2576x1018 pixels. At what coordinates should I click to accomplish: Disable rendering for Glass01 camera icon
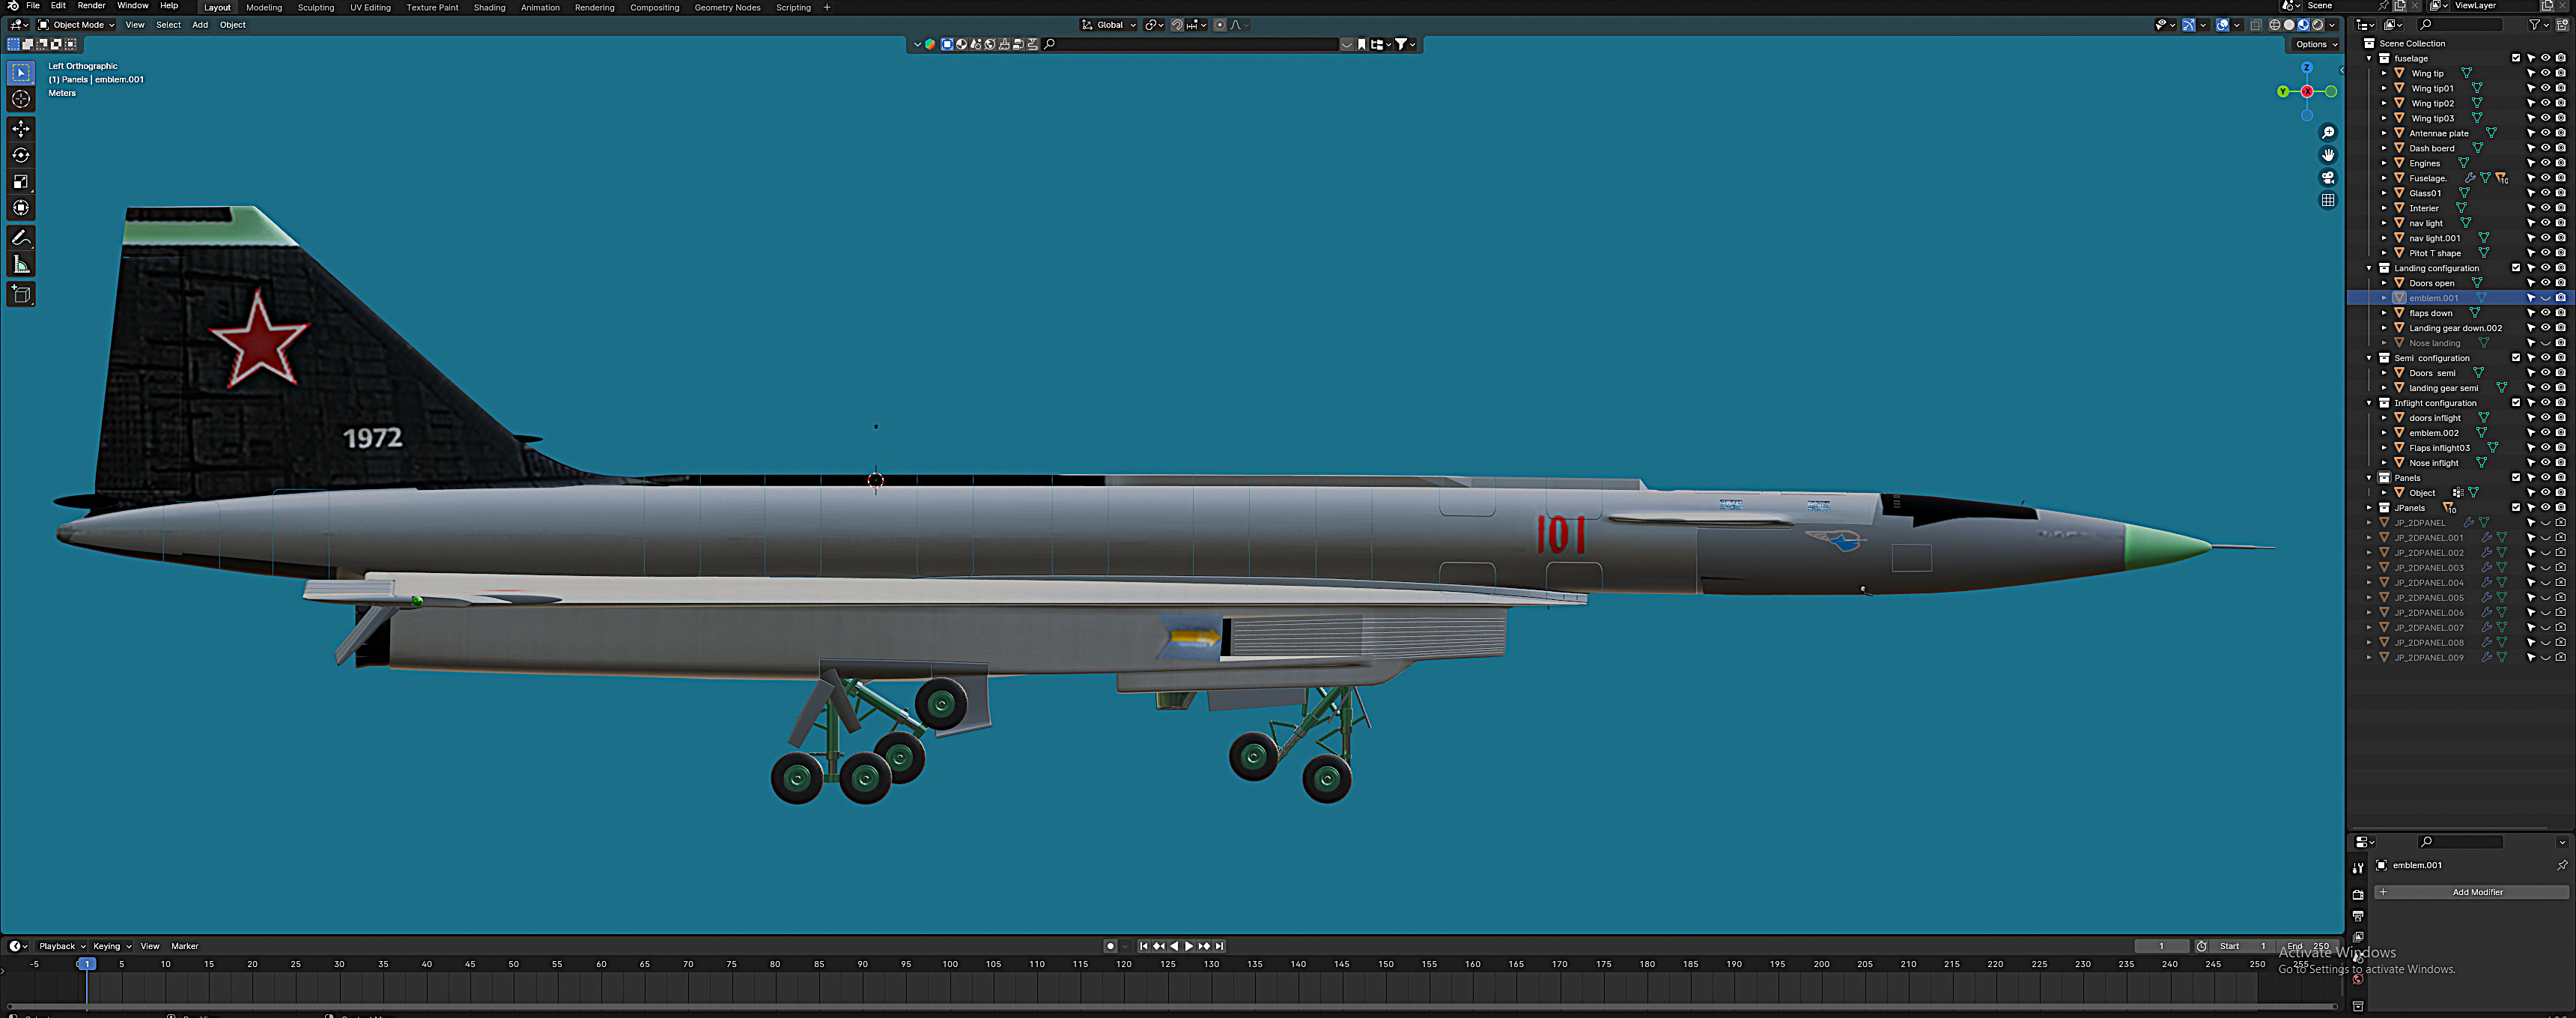click(x=2561, y=193)
